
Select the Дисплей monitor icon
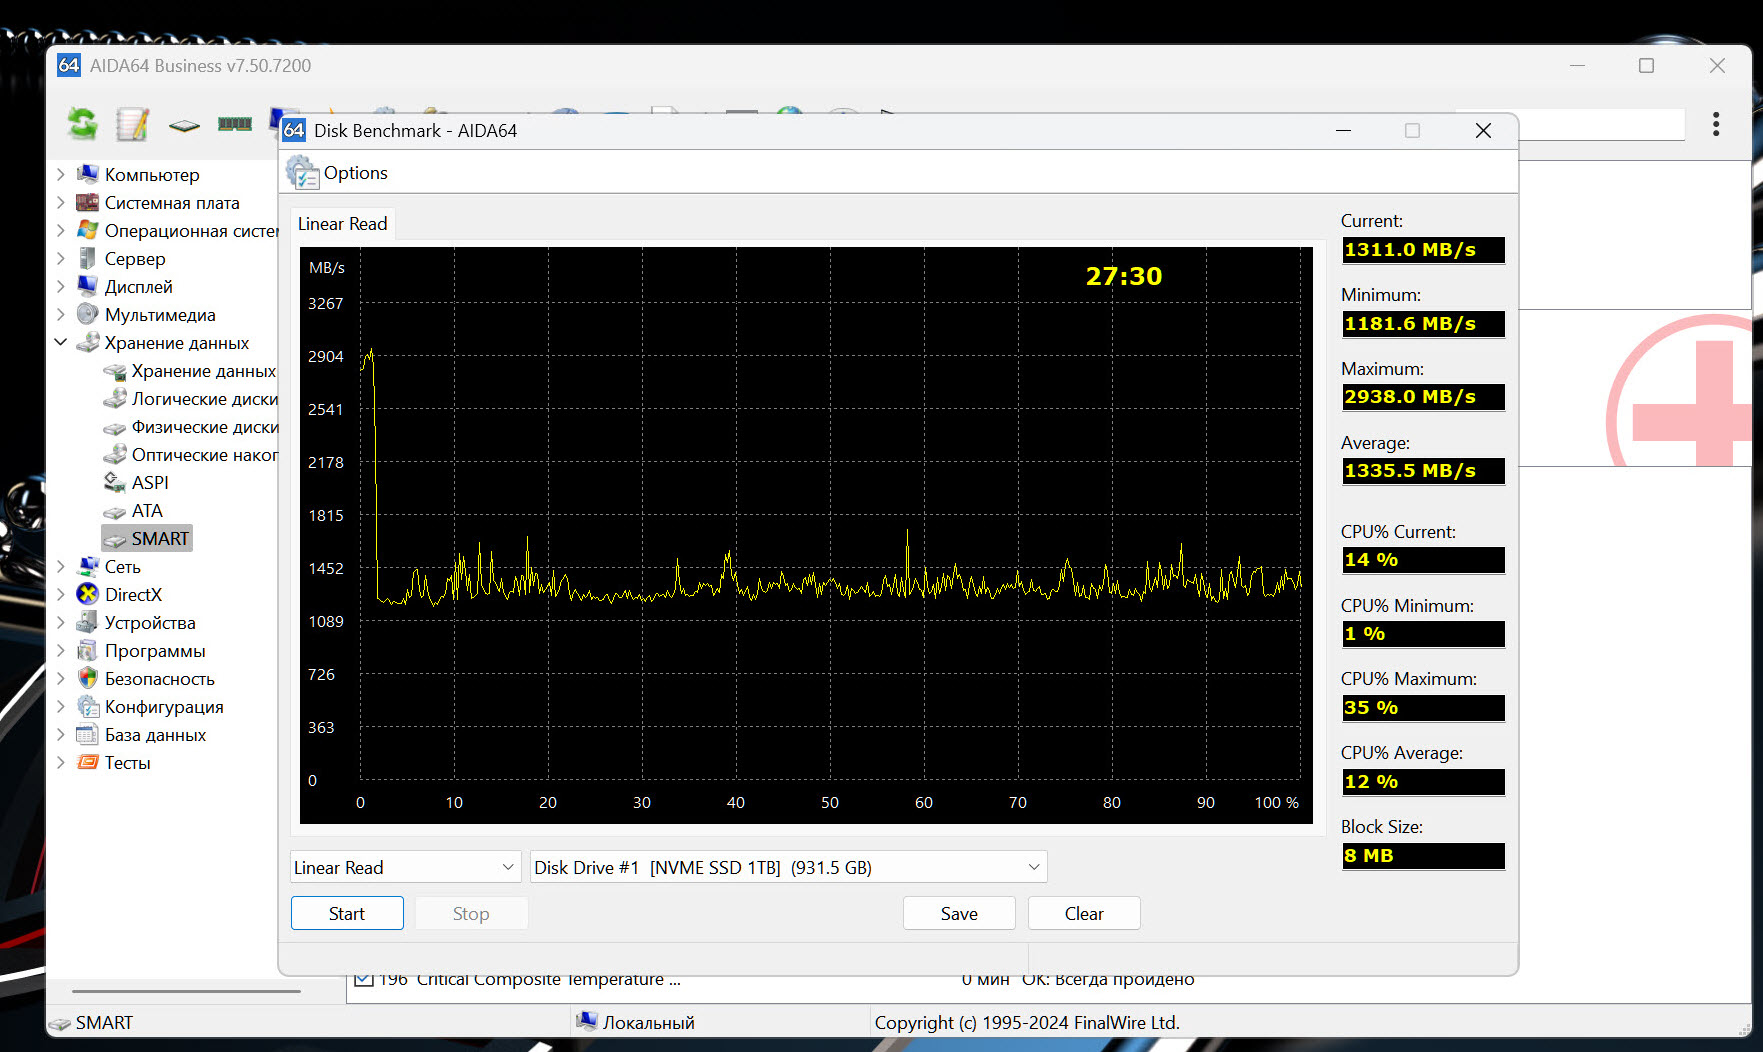pos(88,286)
